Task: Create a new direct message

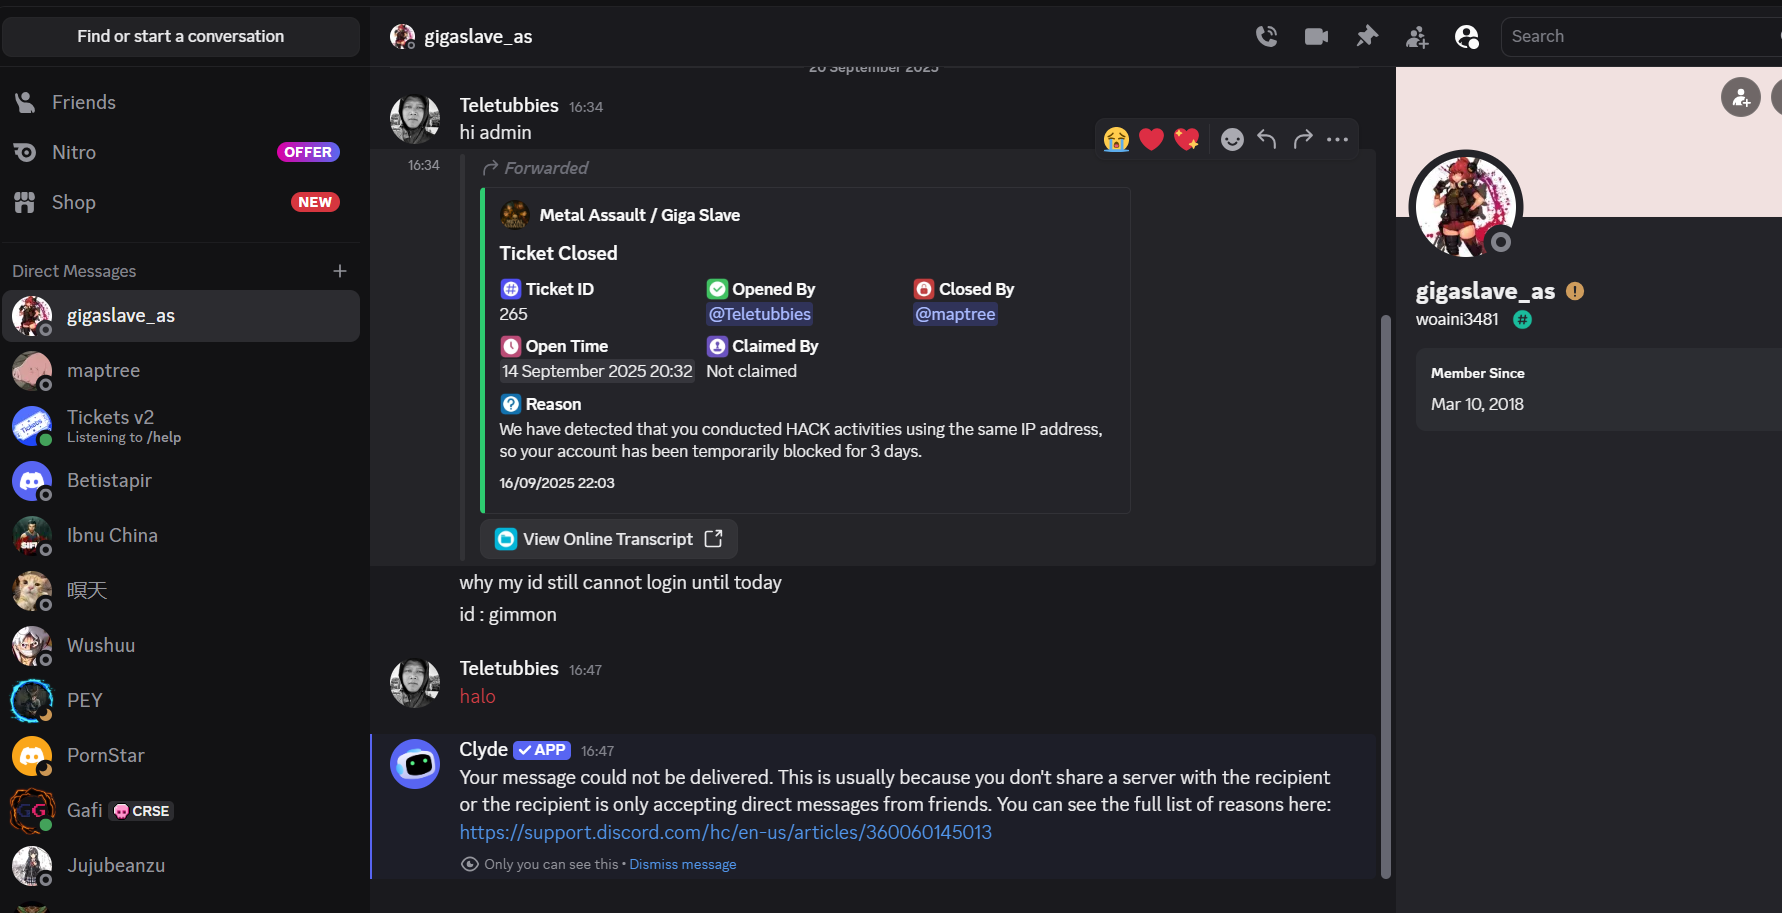Action: 340,271
